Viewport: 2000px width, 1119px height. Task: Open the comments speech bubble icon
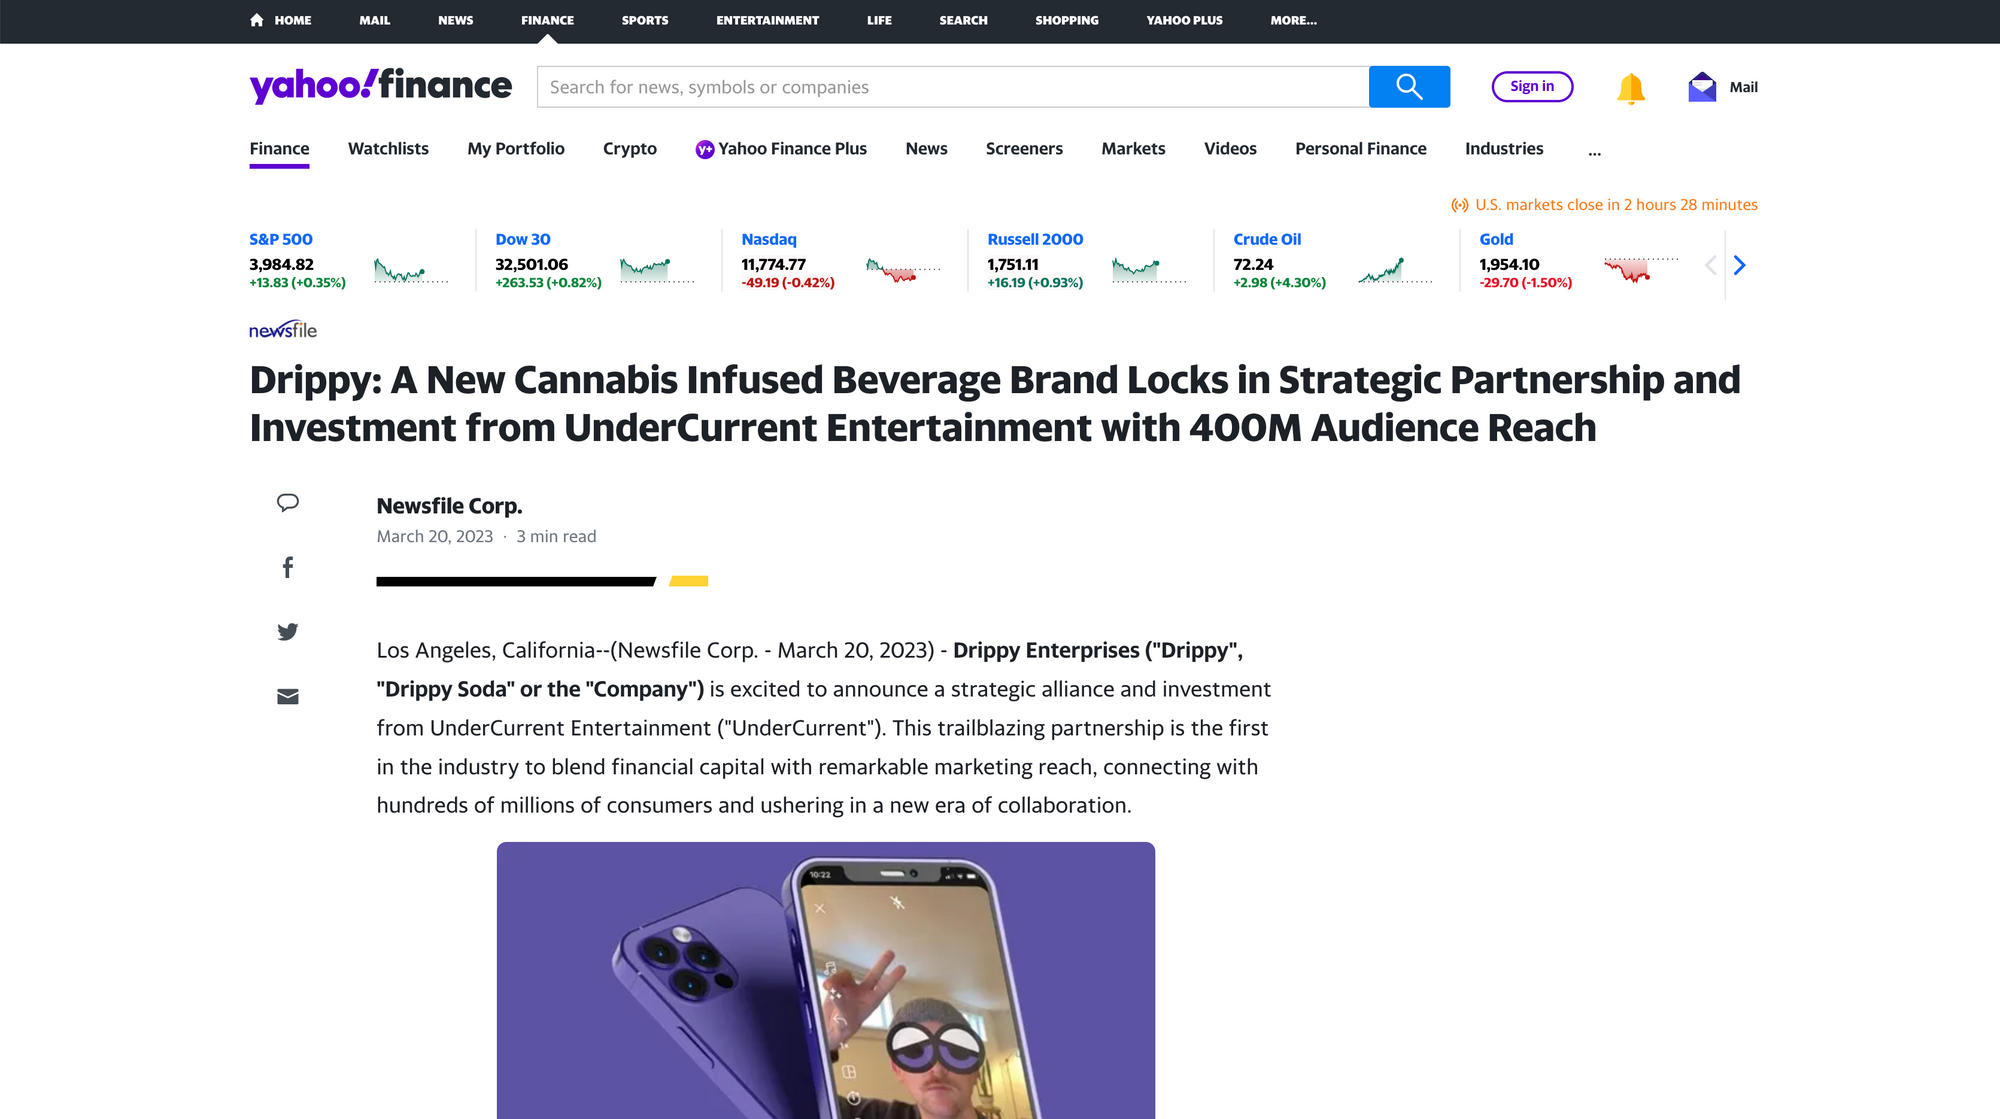(288, 503)
